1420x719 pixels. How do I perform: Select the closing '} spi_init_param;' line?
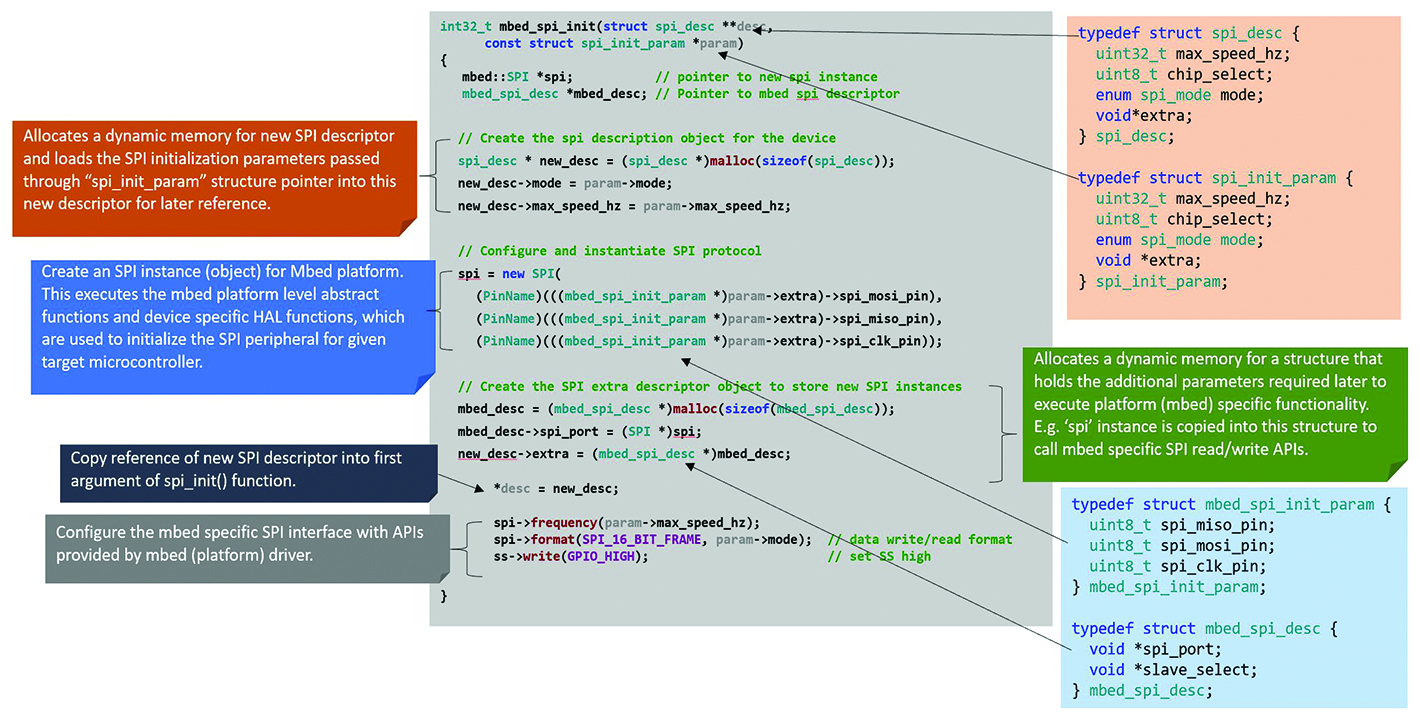(x=1152, y=282)
